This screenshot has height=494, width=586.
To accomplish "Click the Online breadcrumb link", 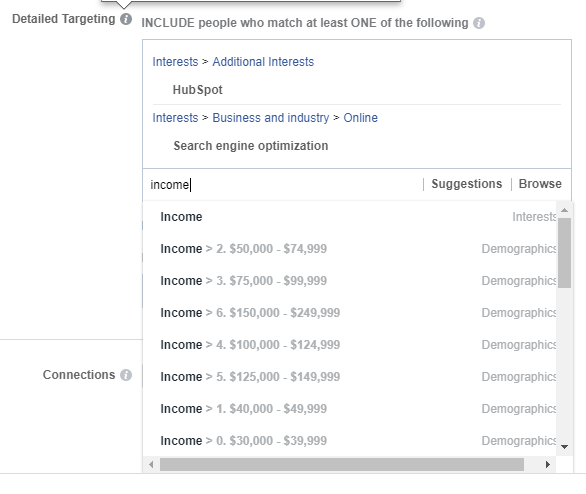I will tap(361, 118).
